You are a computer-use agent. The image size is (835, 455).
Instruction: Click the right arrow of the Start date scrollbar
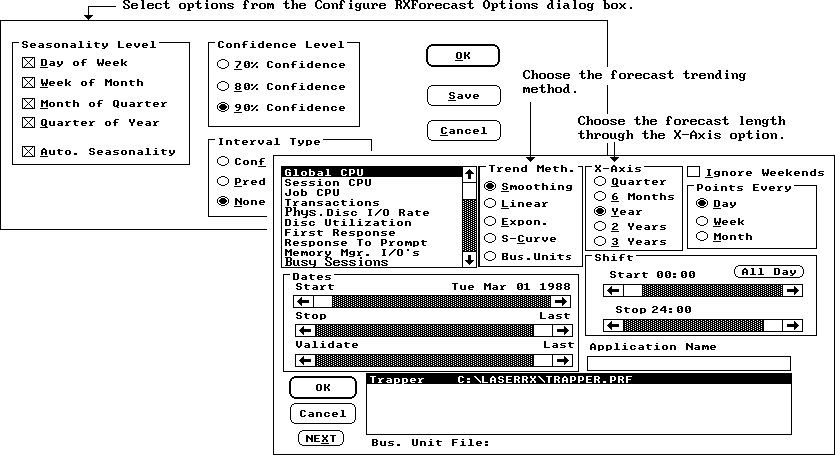pyautogui.click(x=561, y=301)
